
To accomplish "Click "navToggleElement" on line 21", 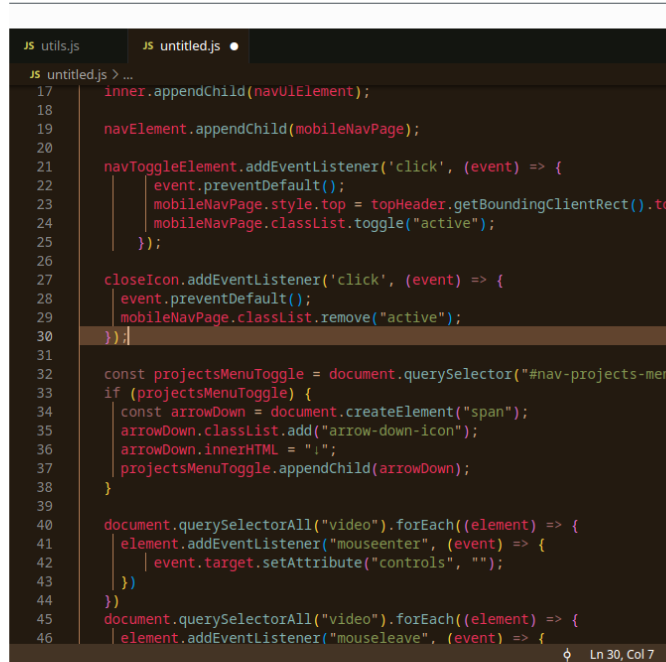I will click(x=170, y=167).
